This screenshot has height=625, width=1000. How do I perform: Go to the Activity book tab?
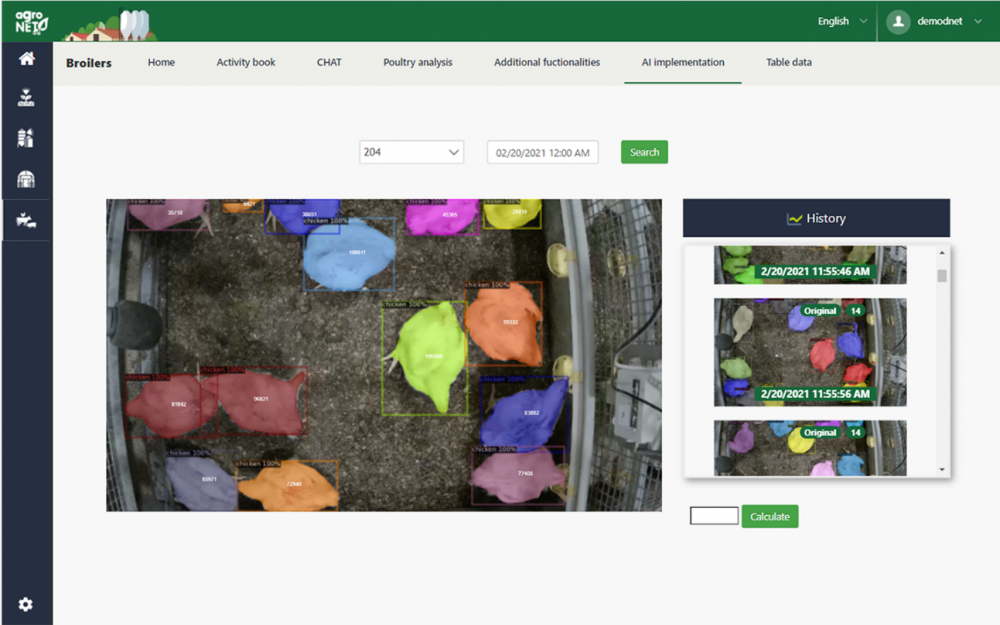[x=246, y=62]
